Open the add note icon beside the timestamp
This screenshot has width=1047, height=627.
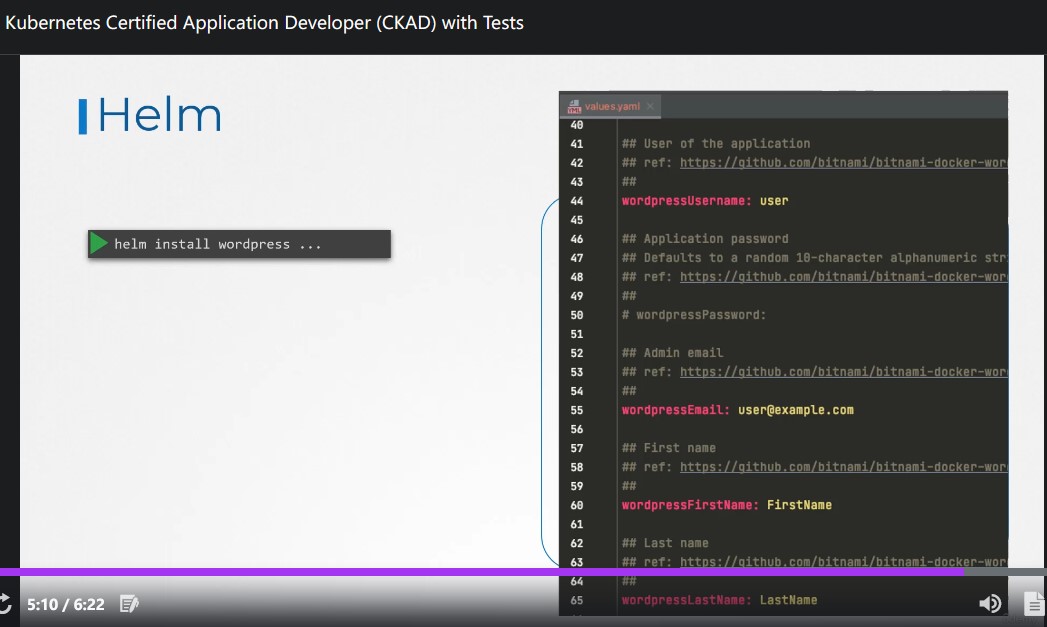[129, 604]
